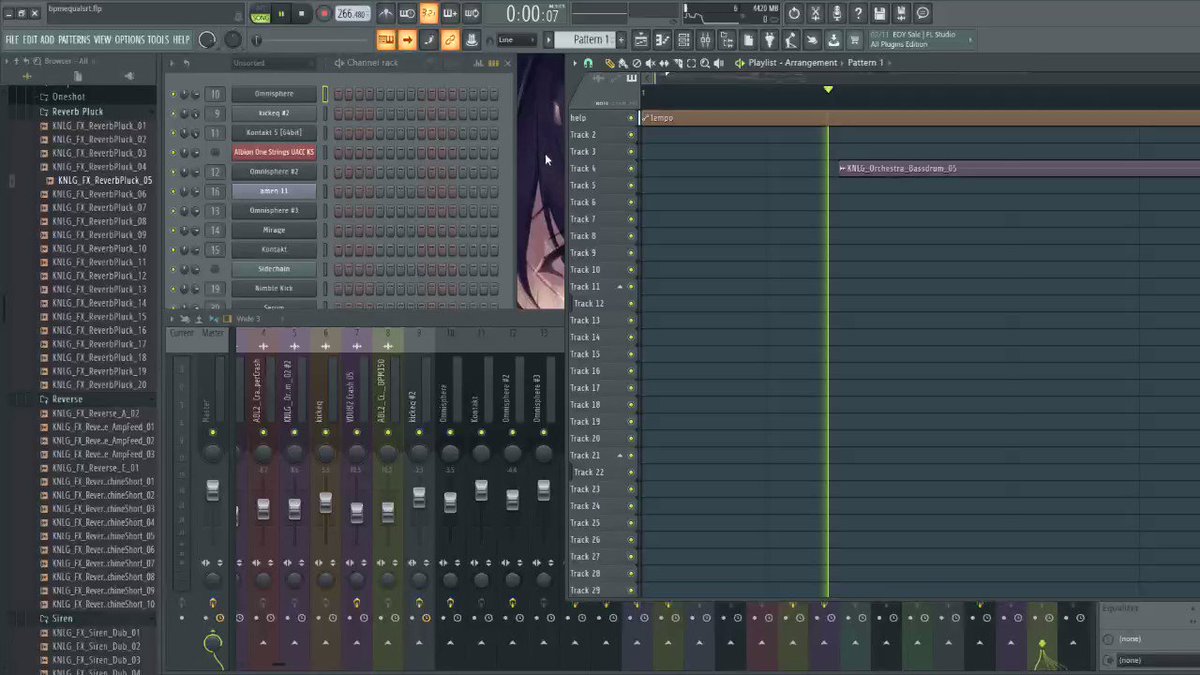Collapse the Reverb Pluck folder

78,112
